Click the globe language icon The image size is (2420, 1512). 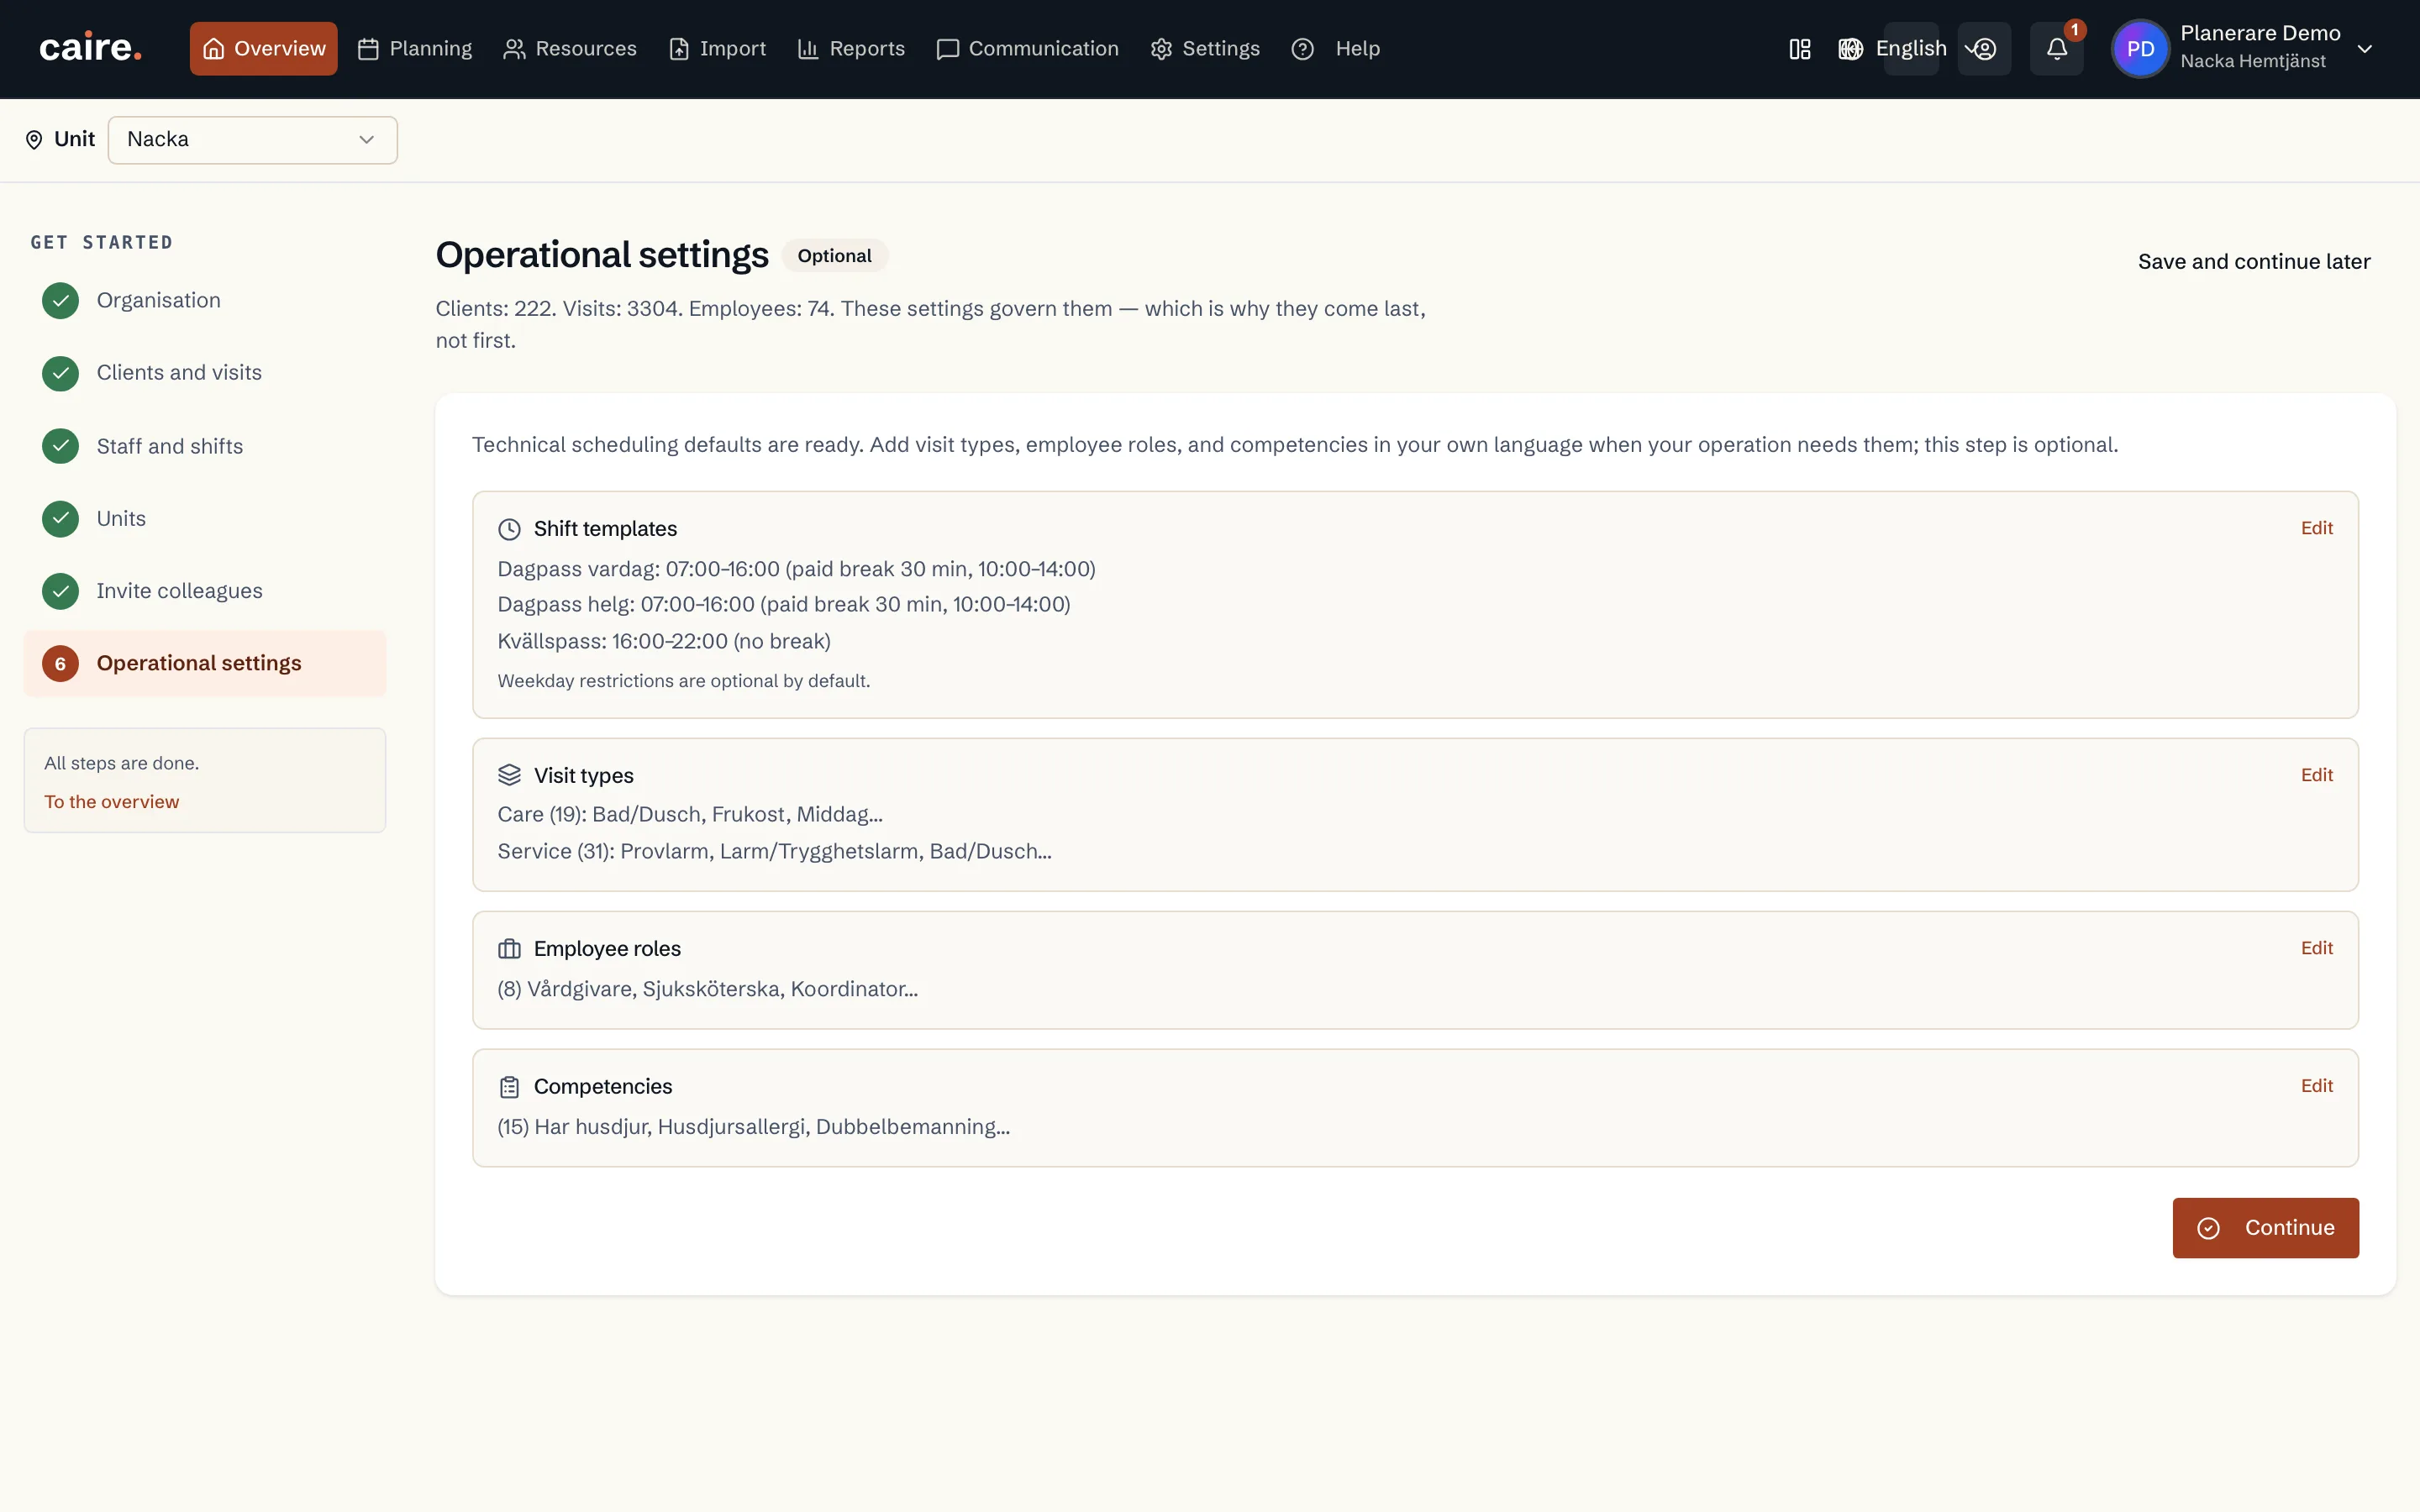click(1850, 49)
